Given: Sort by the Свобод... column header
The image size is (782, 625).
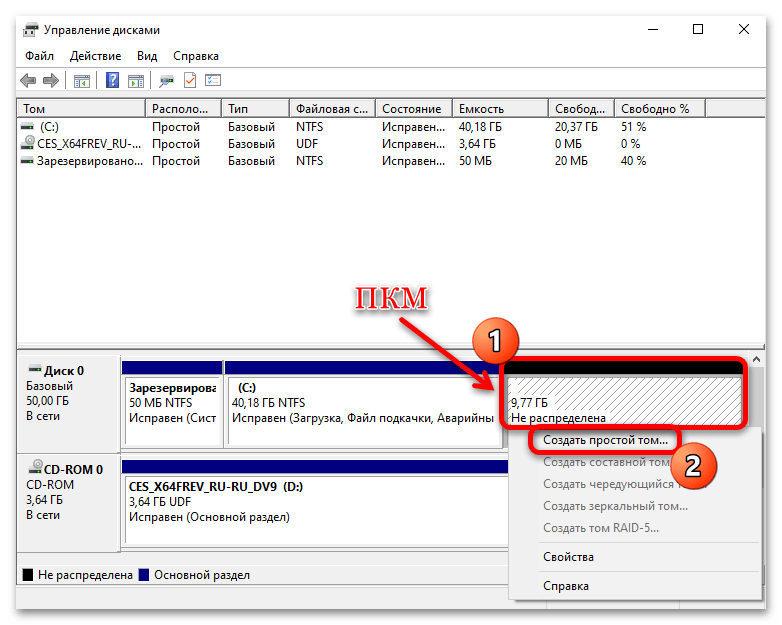Looking at the screenshot, I should pos(582,109).
